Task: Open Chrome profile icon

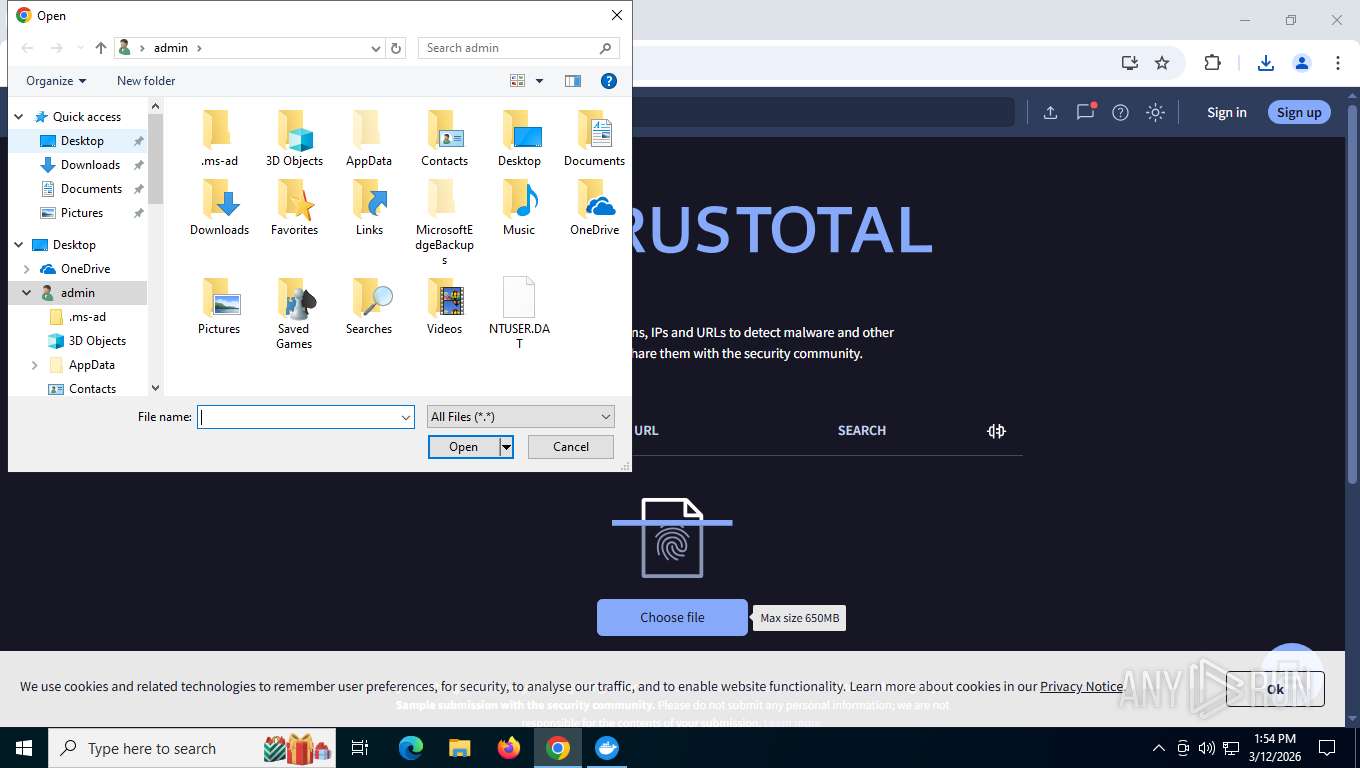Action: (x=1301, y=63)
